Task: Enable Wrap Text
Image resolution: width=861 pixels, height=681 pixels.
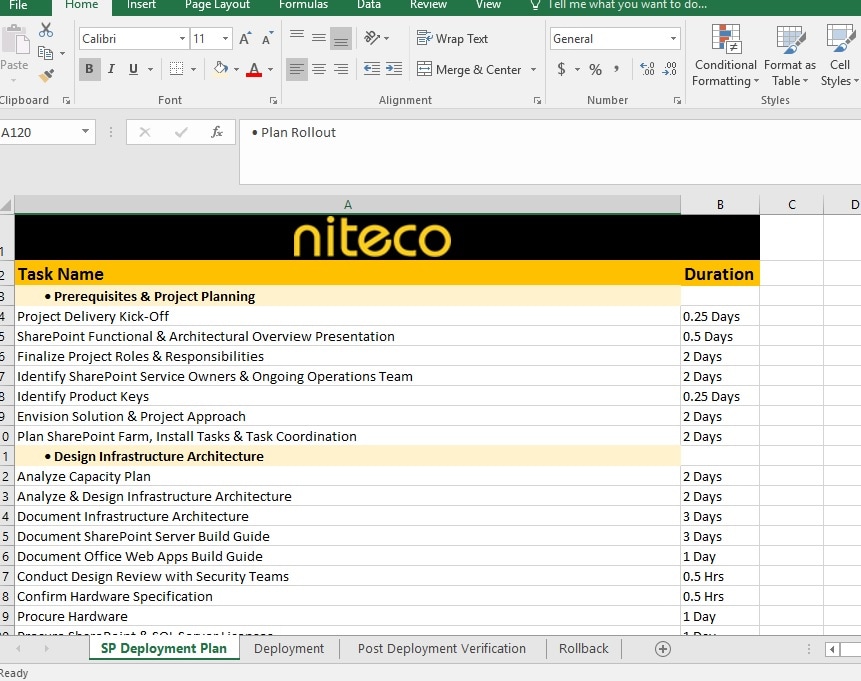Action: 452,38
